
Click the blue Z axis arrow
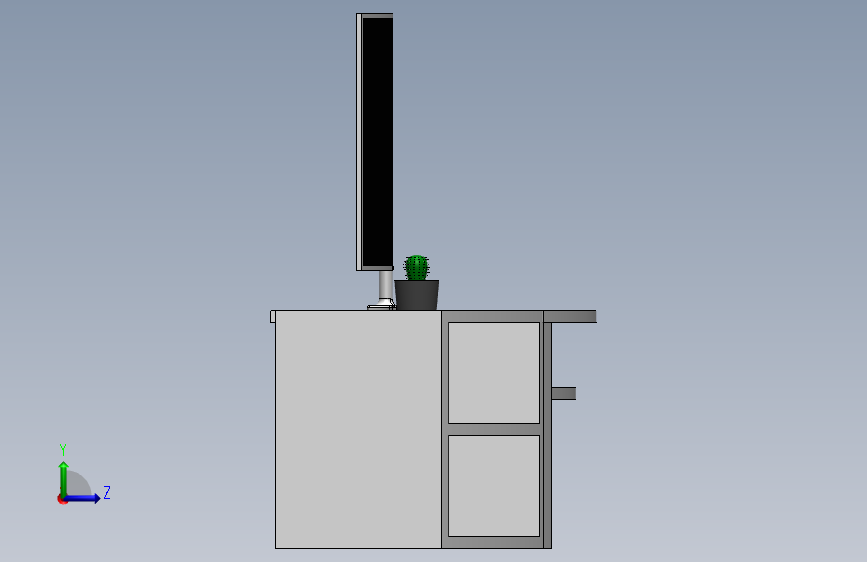click(x=82, y=498)
